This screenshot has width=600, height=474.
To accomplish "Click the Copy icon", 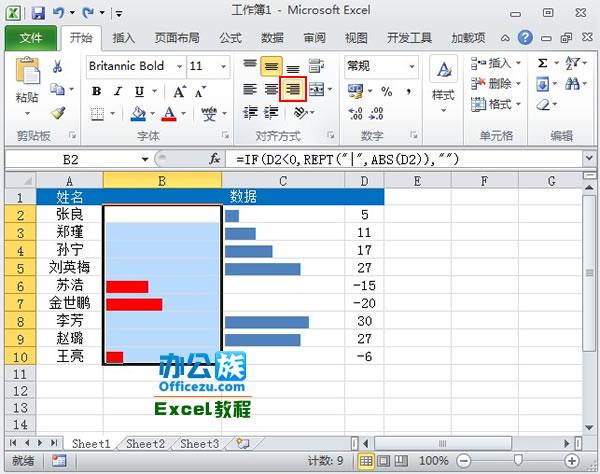I will coord(57,90).
